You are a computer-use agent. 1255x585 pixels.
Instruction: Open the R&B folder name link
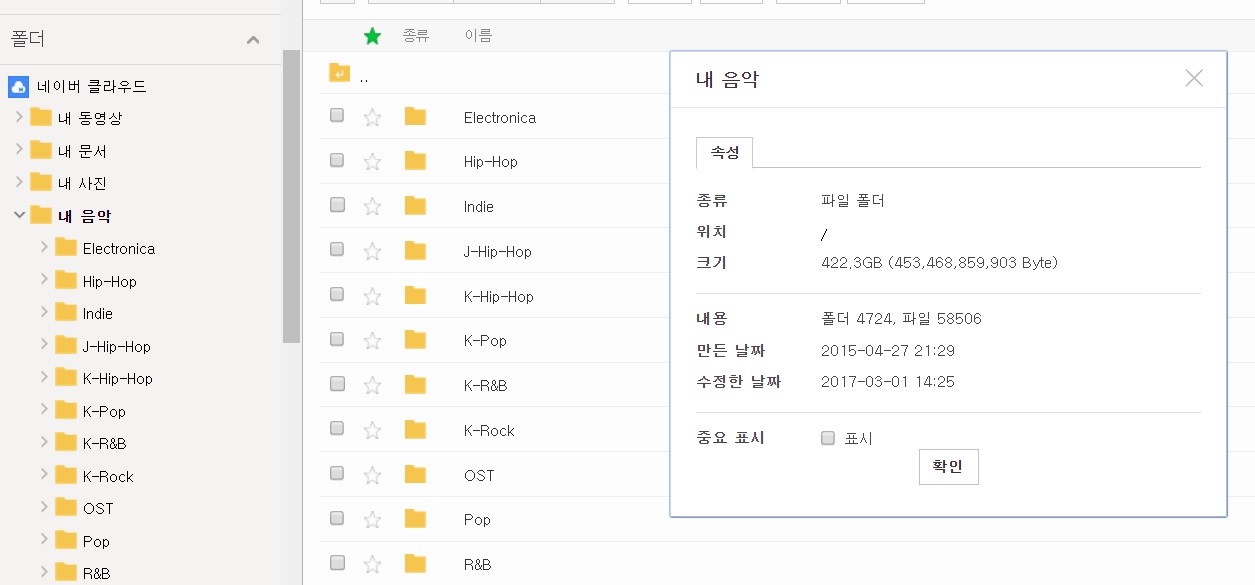[477, 564]
